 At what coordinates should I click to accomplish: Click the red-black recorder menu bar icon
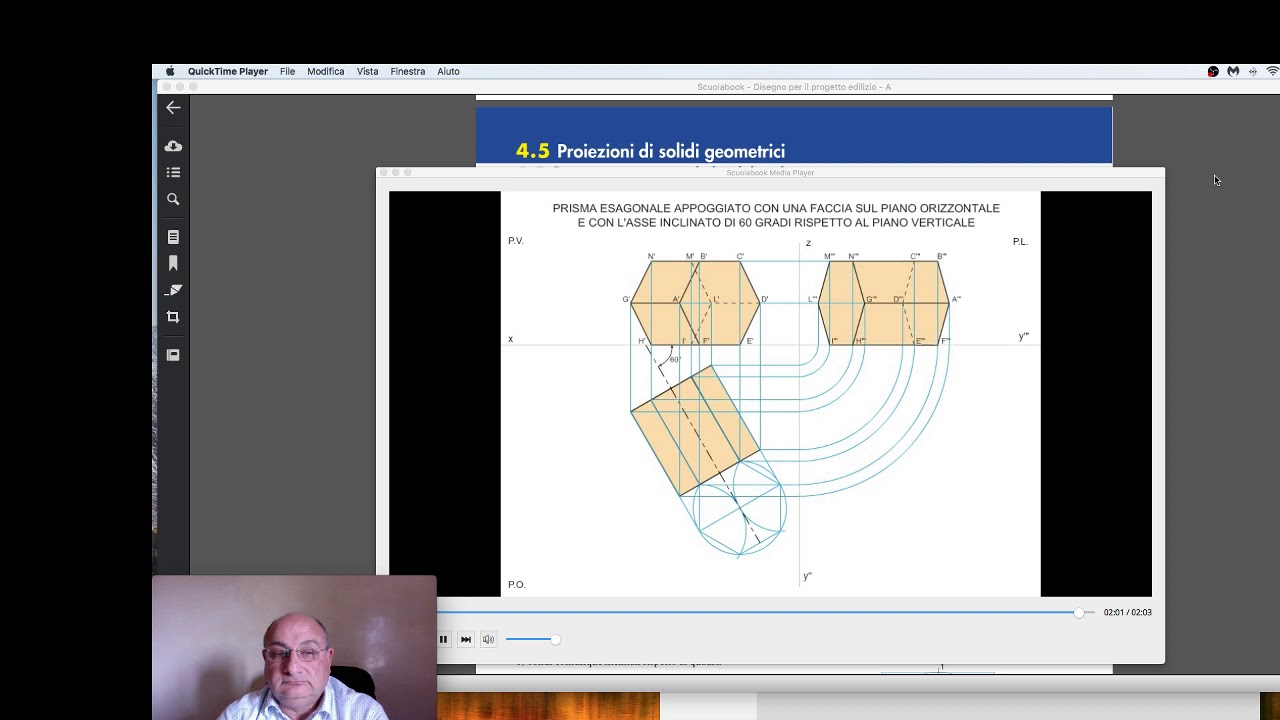[1213, 71]
